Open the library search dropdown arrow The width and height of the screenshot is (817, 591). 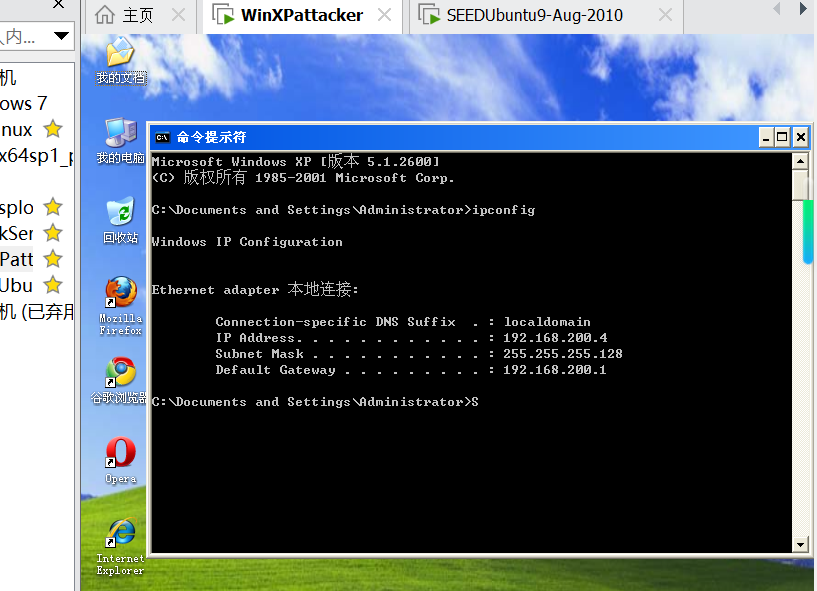61,36
